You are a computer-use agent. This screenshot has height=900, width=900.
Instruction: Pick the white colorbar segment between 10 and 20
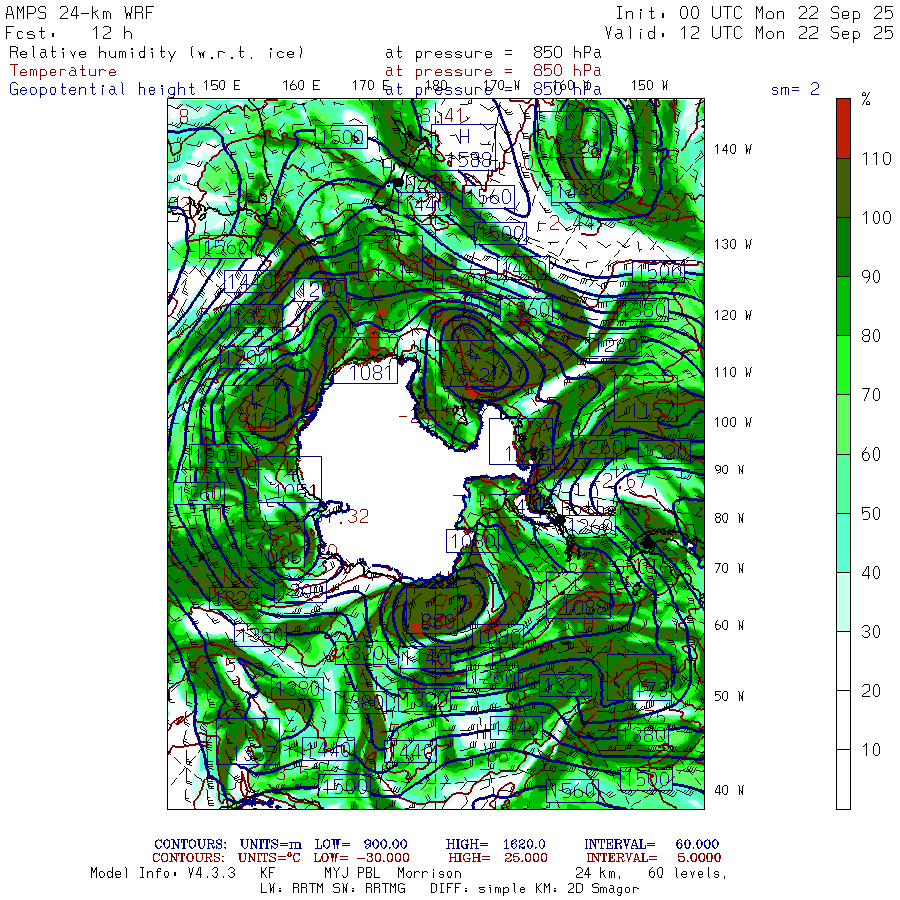click(843, 720)
